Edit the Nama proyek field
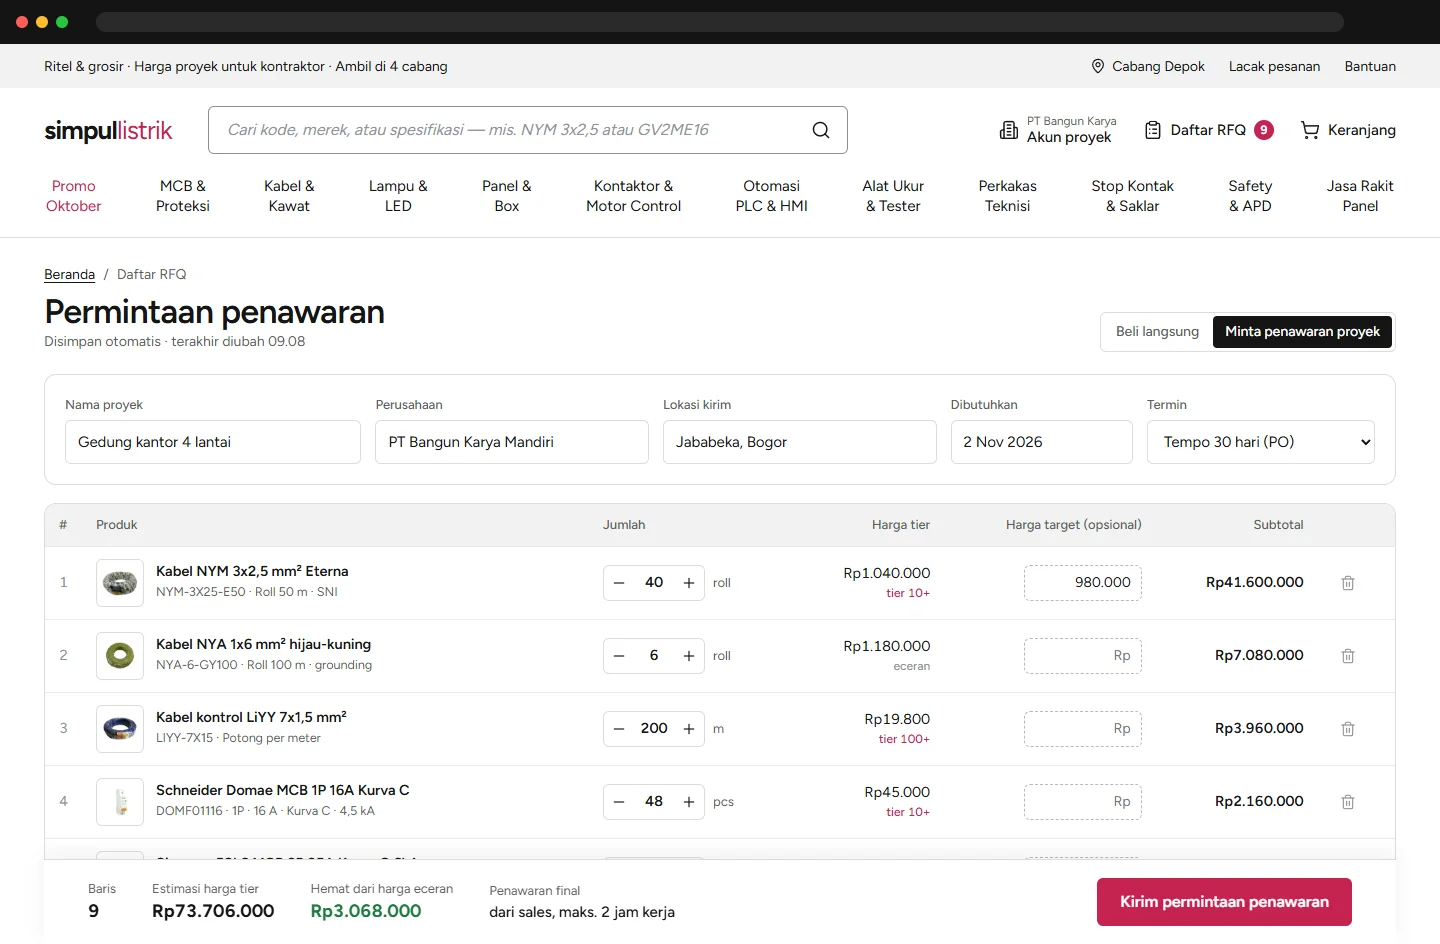 [x=213, y=442]
